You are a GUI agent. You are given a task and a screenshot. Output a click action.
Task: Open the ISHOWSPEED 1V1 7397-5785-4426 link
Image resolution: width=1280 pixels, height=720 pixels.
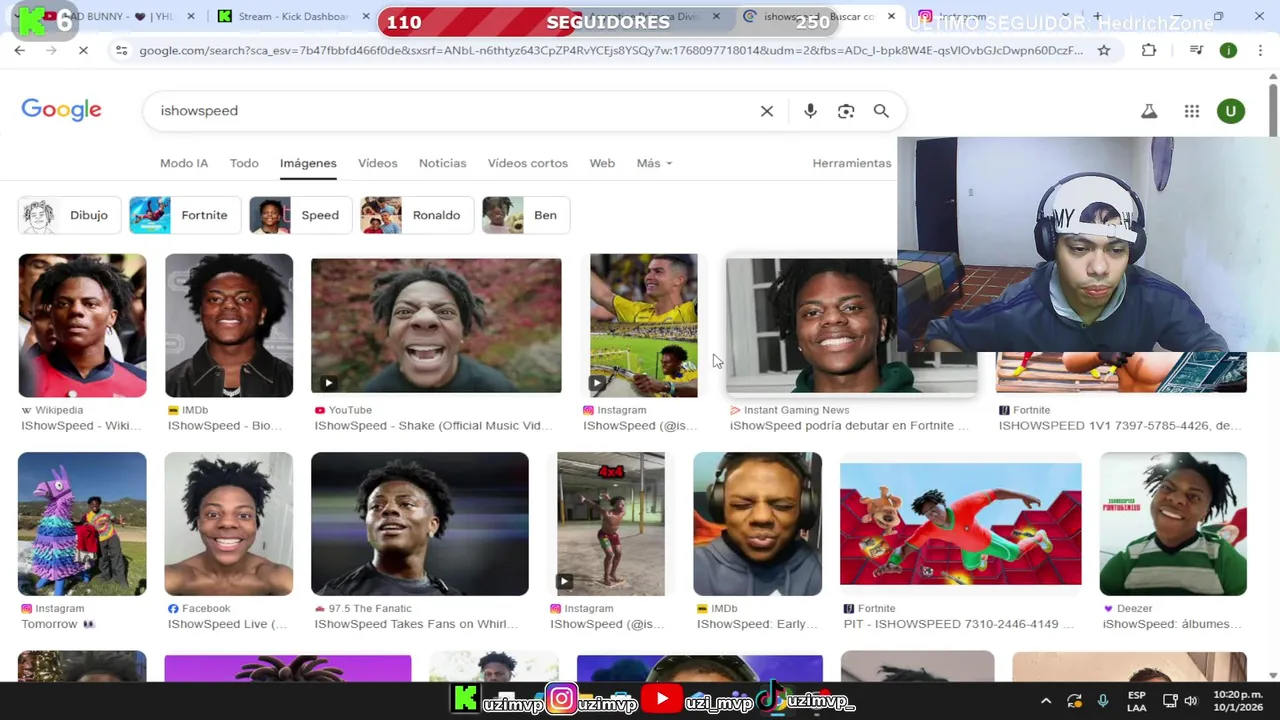[1120, 426]
